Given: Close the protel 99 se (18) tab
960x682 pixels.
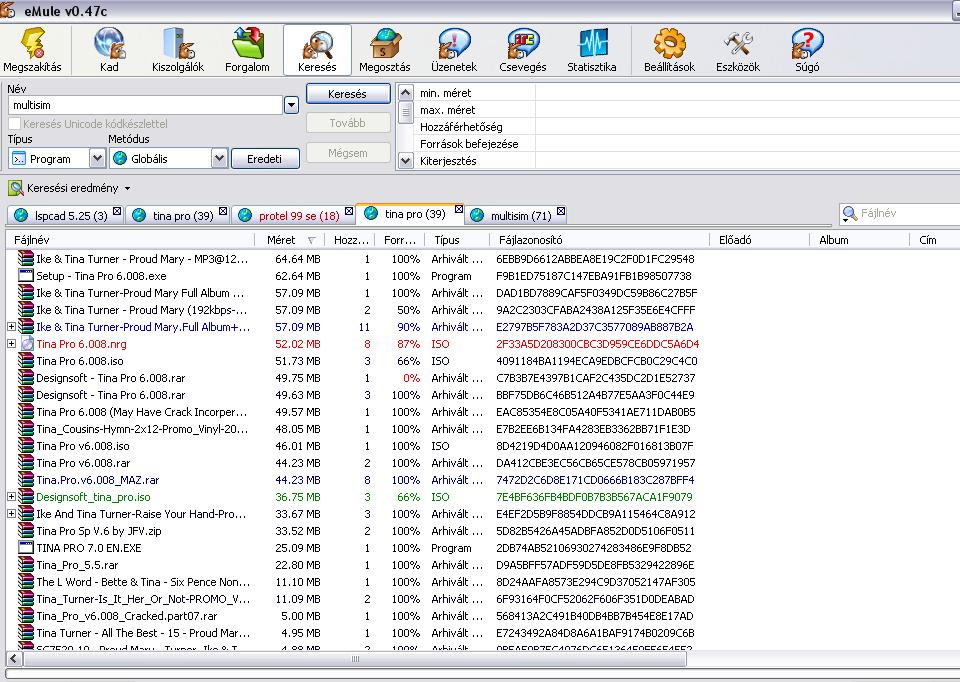Looking at the screenshot, I should pos(349,211).
